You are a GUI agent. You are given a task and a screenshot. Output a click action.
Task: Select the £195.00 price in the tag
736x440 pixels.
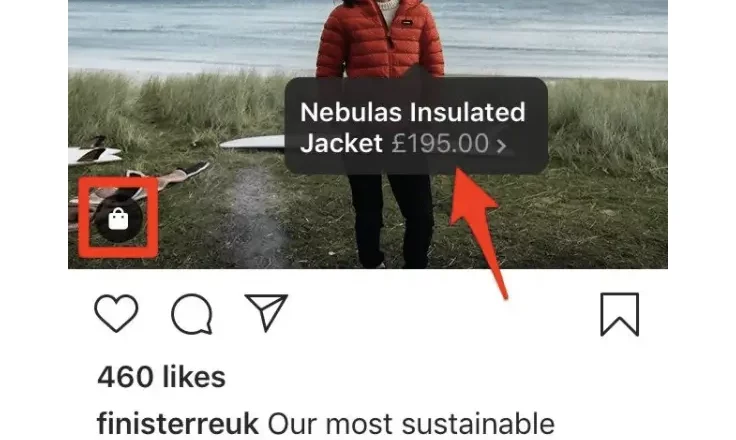pyautogui.click(x=440, y=143)
